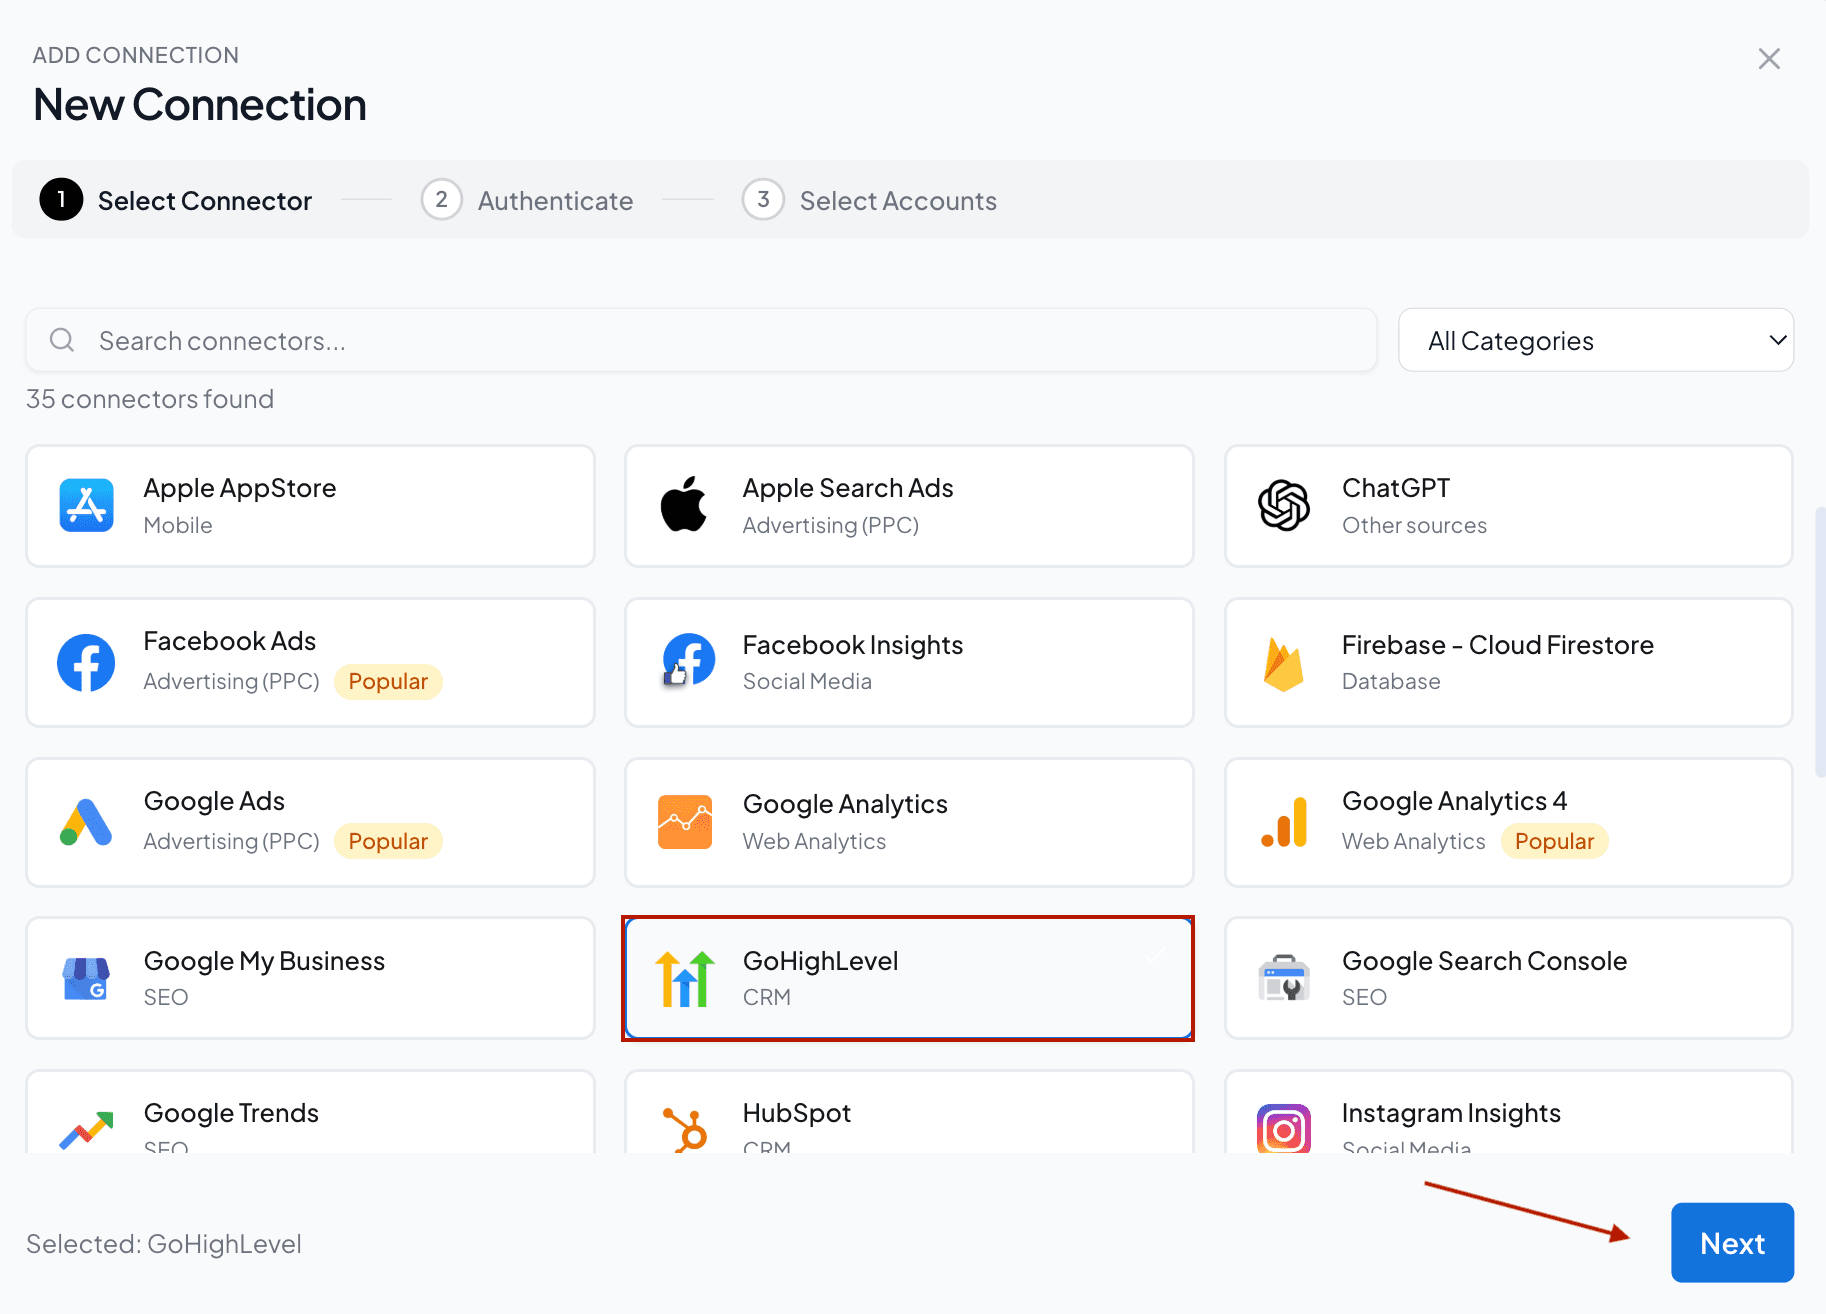The width and height of the screenshot is (1826, 1314).
Task: Click the Apple Search Ads apple logo
Action: (x=684, y=504)
